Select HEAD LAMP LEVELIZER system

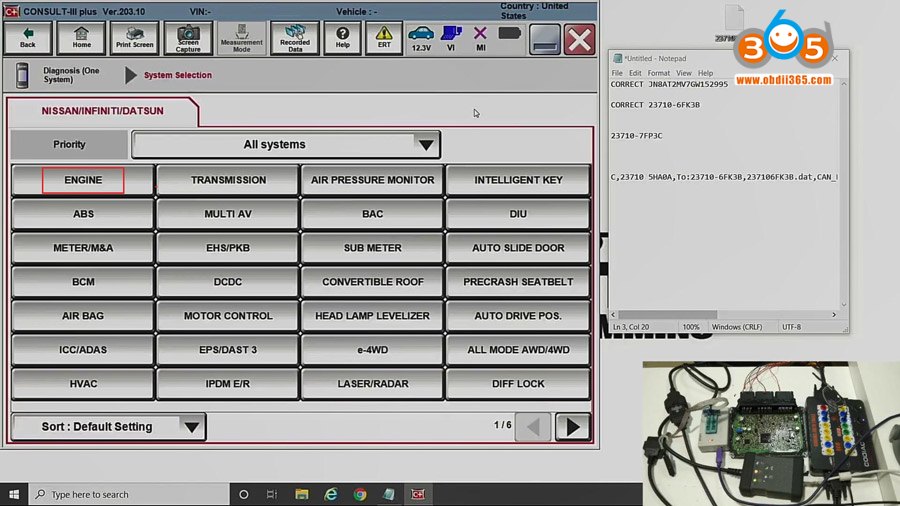point(373,316)
